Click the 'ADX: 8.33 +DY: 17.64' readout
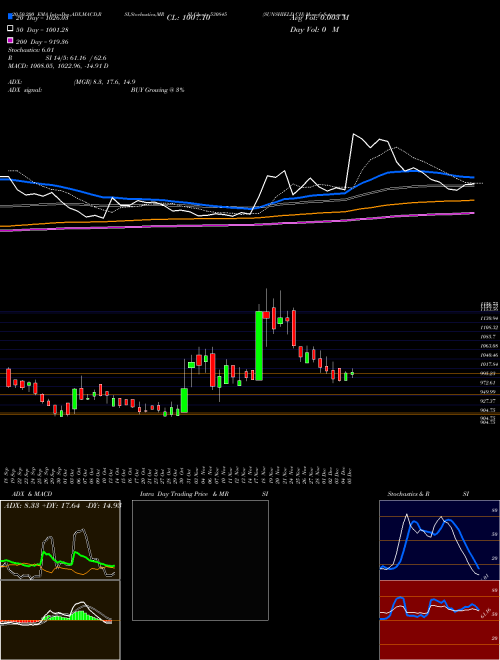500x660 pixels. pos(44,505)
